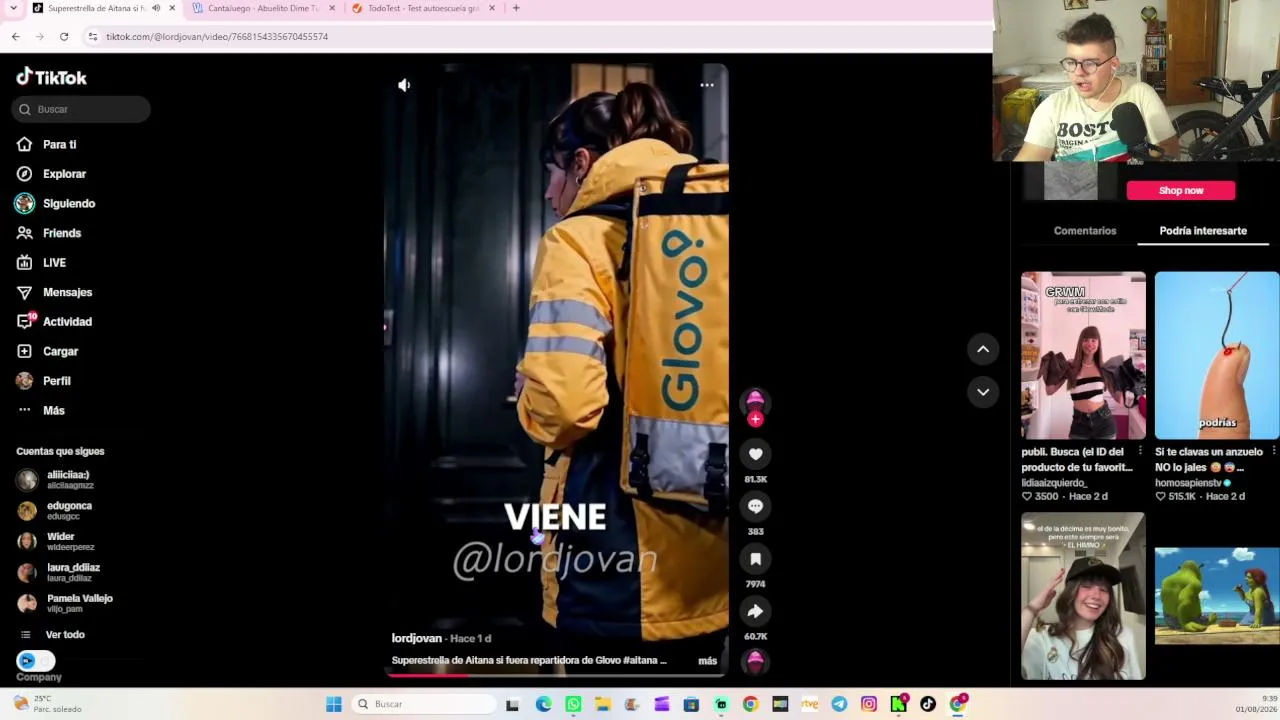Like the video with the heart icon
1280x720 pixels.
pos(755,454)
